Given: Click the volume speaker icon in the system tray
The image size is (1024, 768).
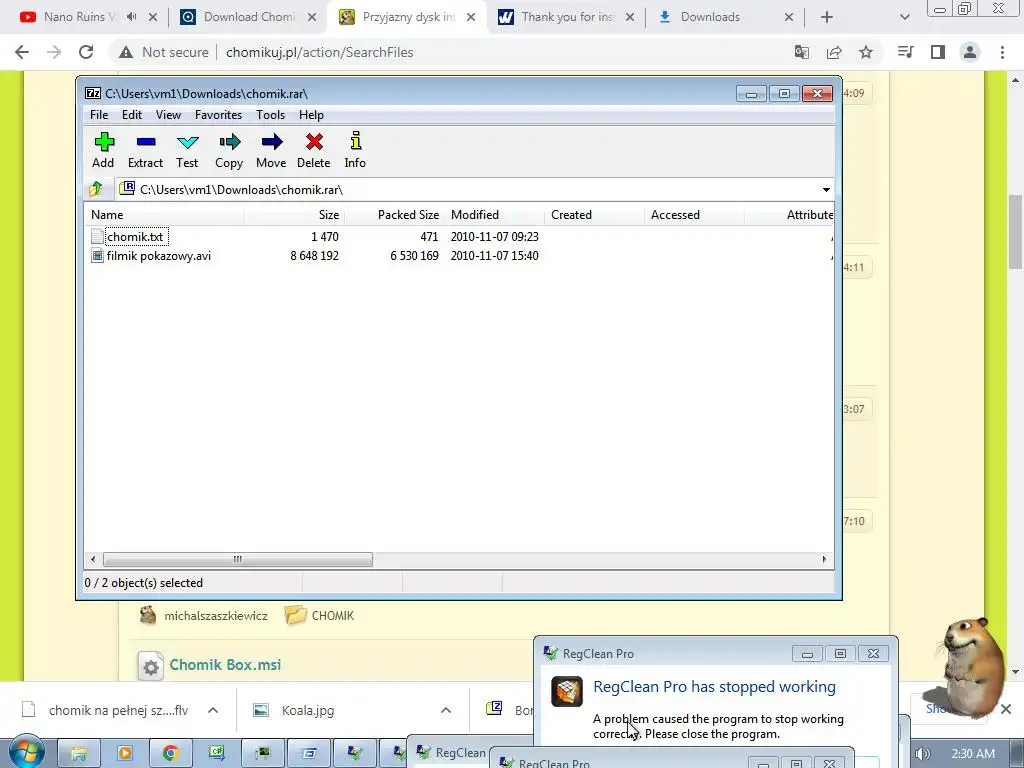Looking at the screenshot, I should tap(922, 754).
